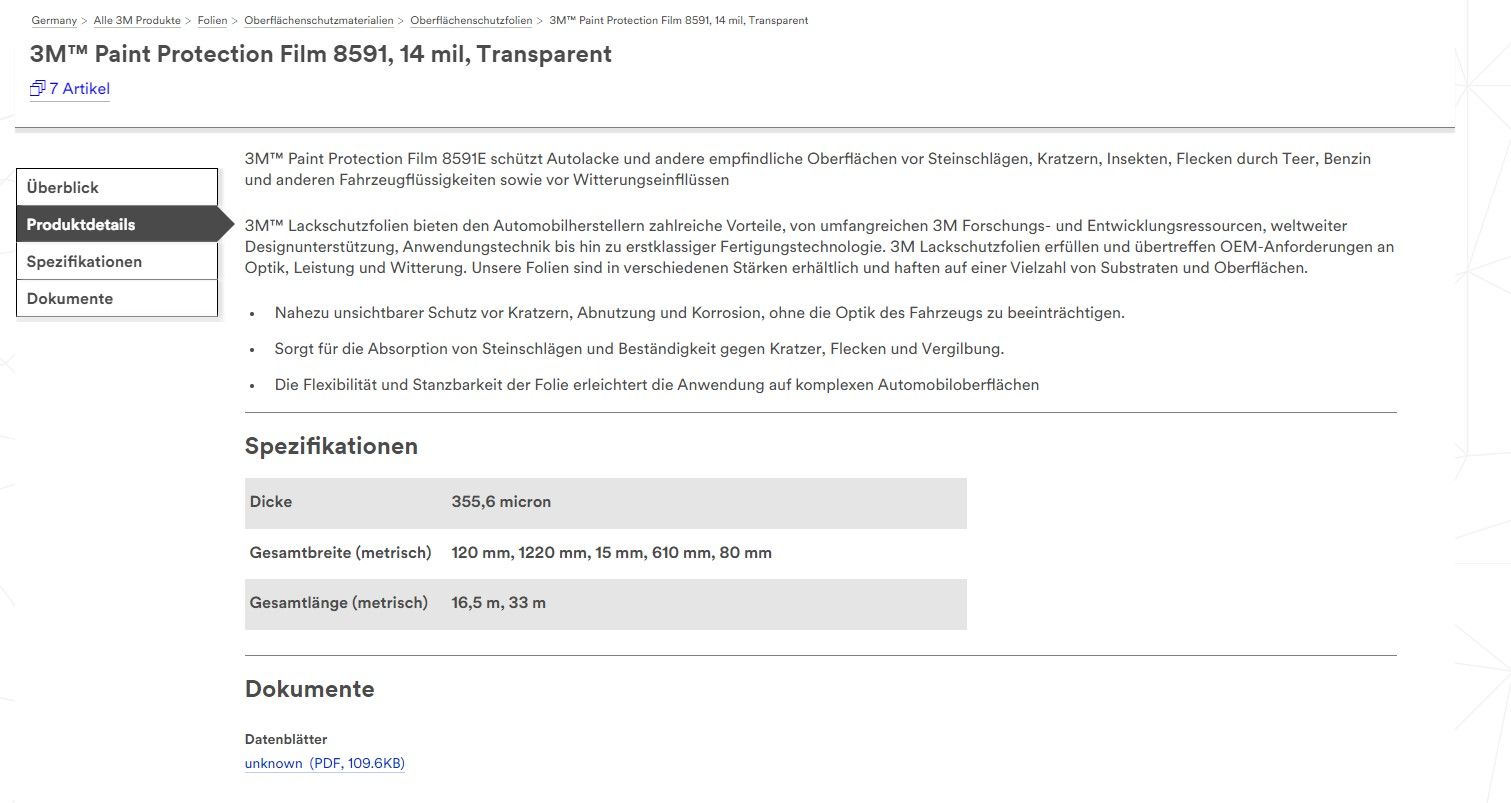Click the last breadcrumb item for Film 8591
The height and width of the screenshot is (803, 1511).
679,21
